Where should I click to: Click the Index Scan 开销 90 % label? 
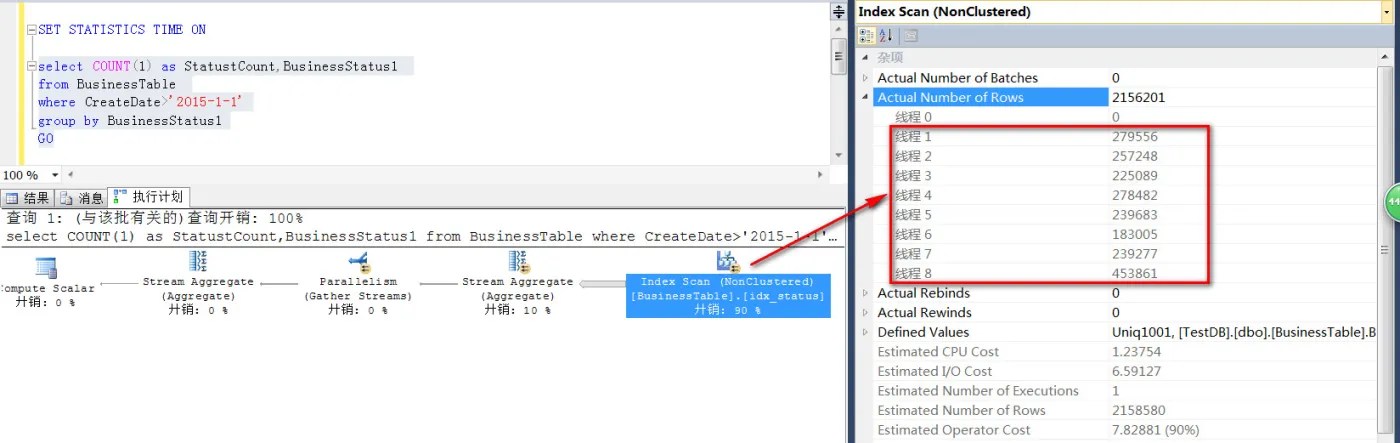[727, 310]
